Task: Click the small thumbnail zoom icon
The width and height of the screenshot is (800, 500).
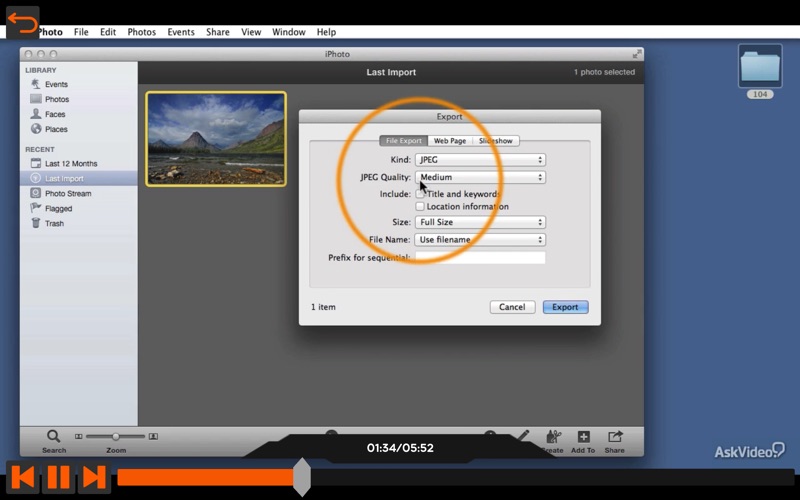Action: tap(79, 437)
